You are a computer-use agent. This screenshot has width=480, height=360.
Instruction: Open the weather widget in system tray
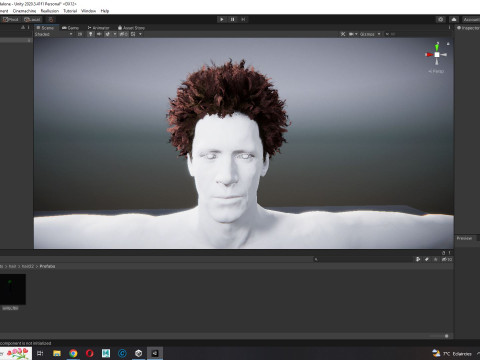[452, 353]
